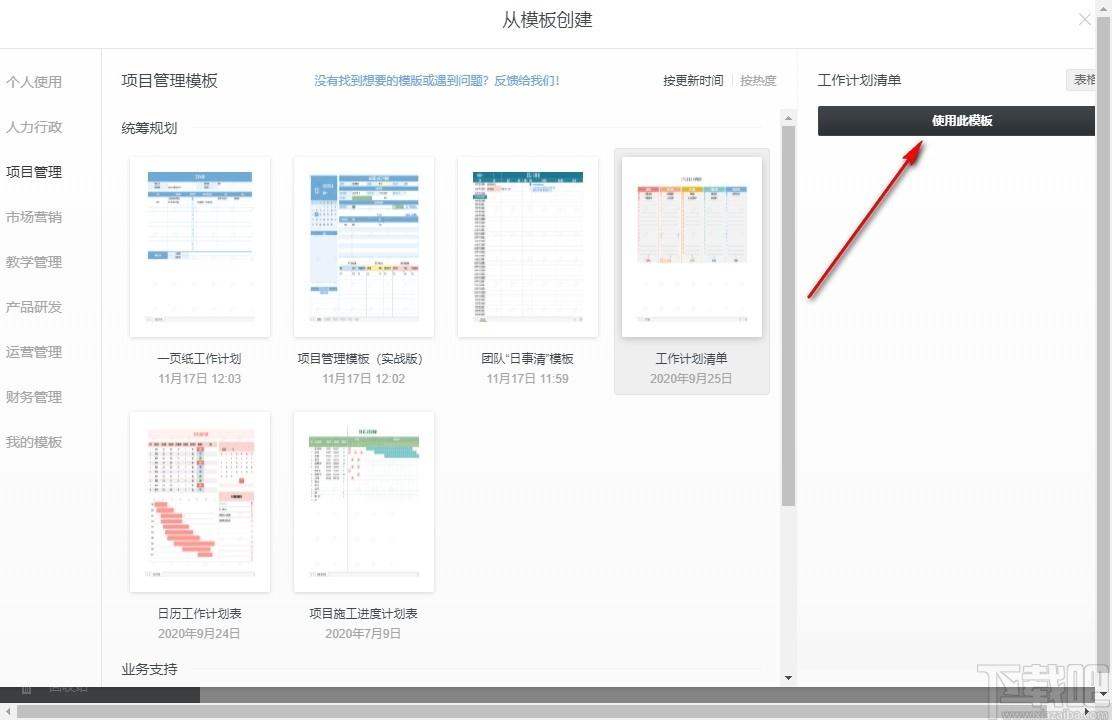Pick the 团队“日事清”模板 thumbnail
Viewport: 1112px width, 720px height.
pos(528,247)
